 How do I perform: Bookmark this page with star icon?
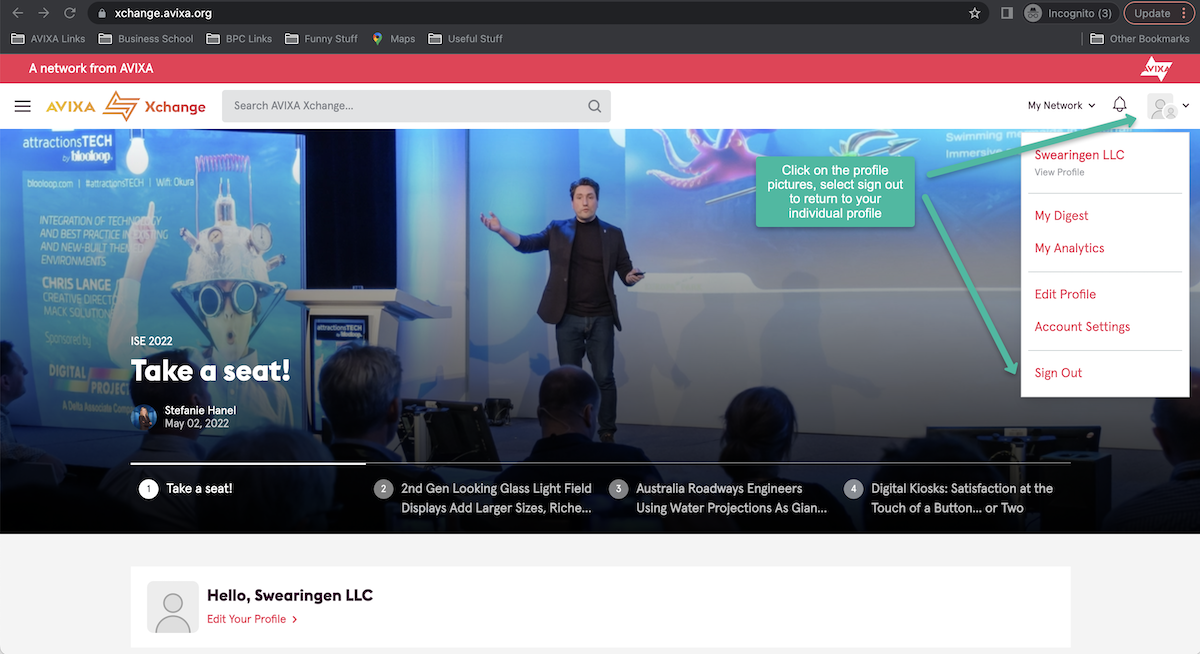[x=975, y=14]
